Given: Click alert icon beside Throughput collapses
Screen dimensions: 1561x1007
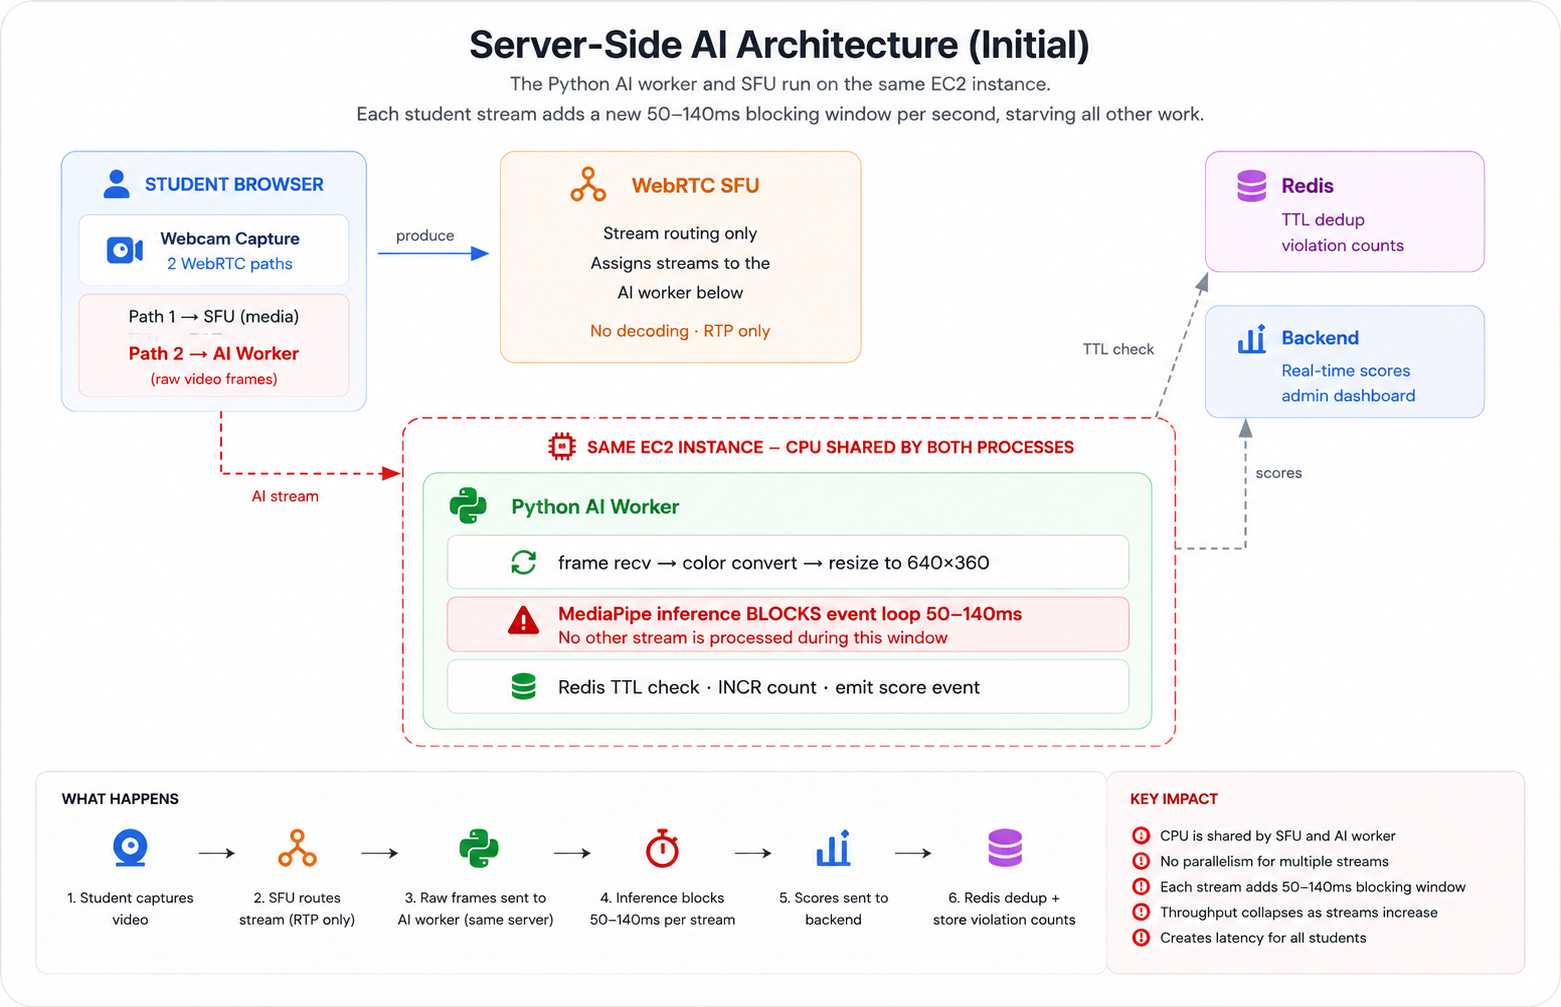Looking at the screenshot, I should (x=1141, y=912).
